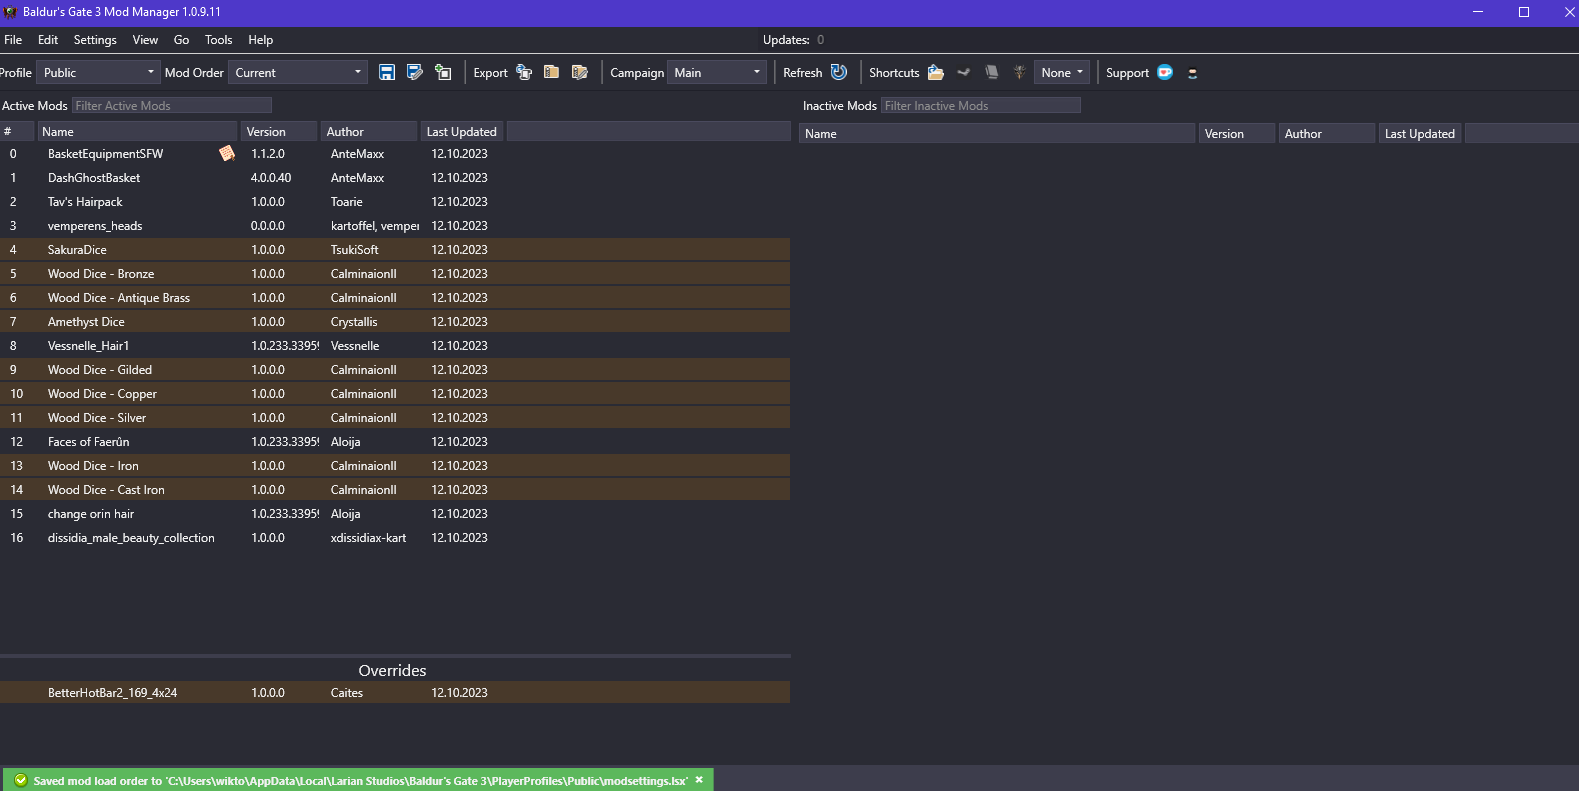Select Wood Dice - Antique Brass mod

pos(395,297)
